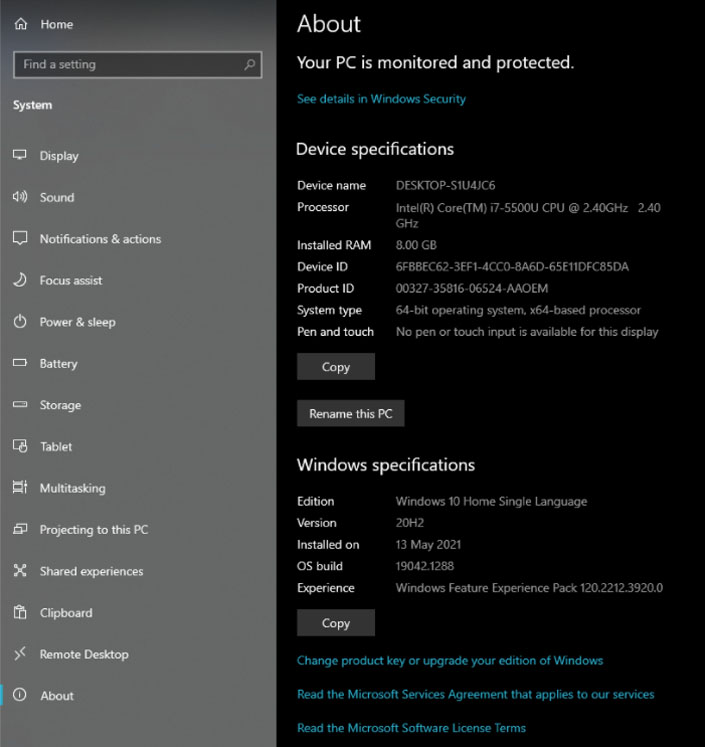
Task: Click version value 20H2
Action: [410, 523]
